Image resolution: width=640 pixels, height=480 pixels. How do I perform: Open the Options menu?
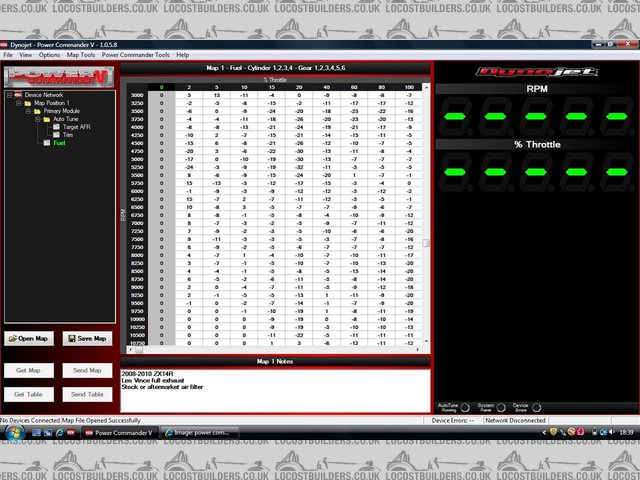(x=49, y=55)
